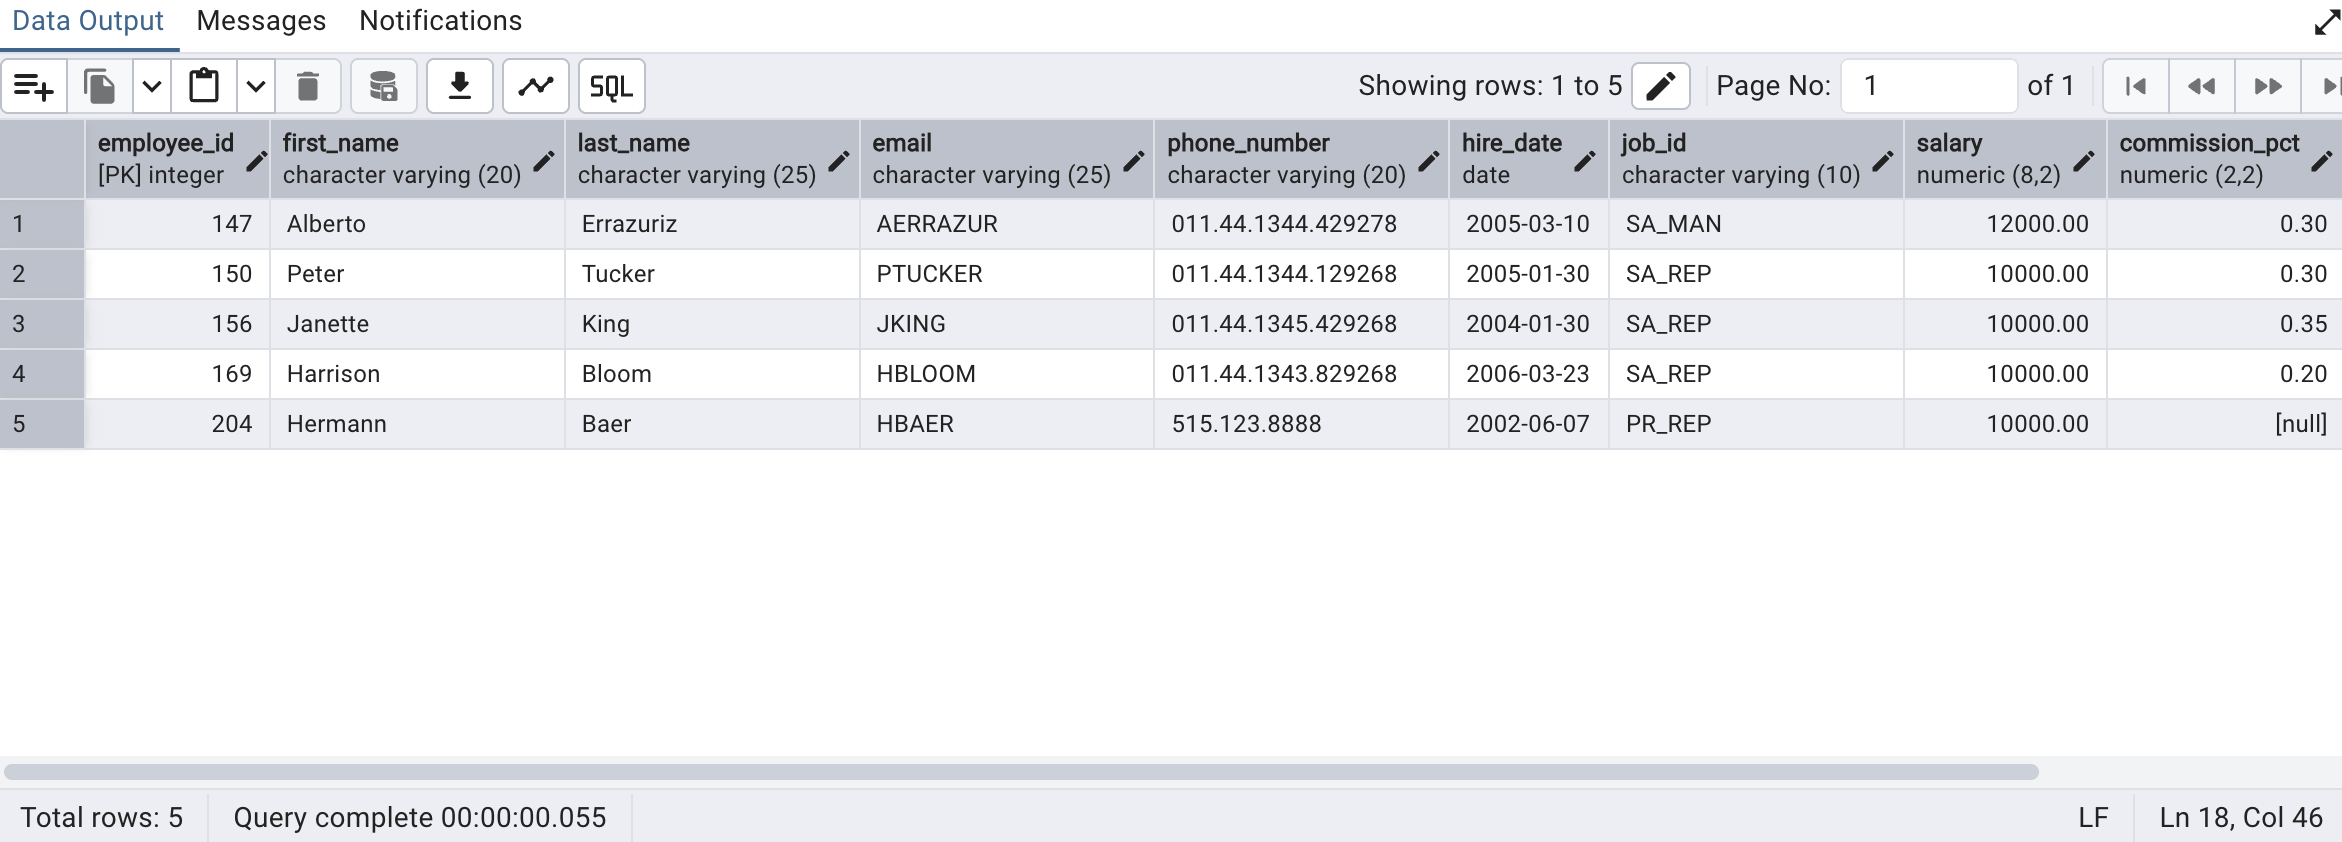The height and width of the screenshot is (842, 2342).
Task: Click the Add row icon
Action: point(34,87)
